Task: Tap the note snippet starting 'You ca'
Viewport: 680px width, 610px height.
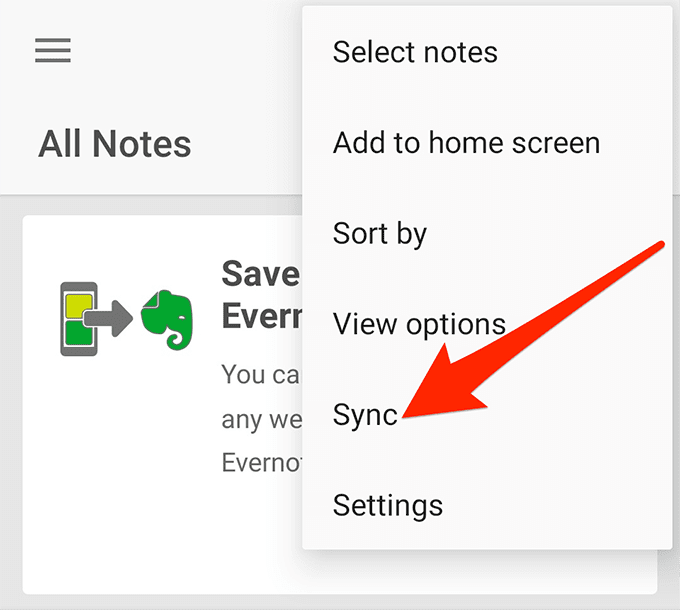Action: point(262,418)
